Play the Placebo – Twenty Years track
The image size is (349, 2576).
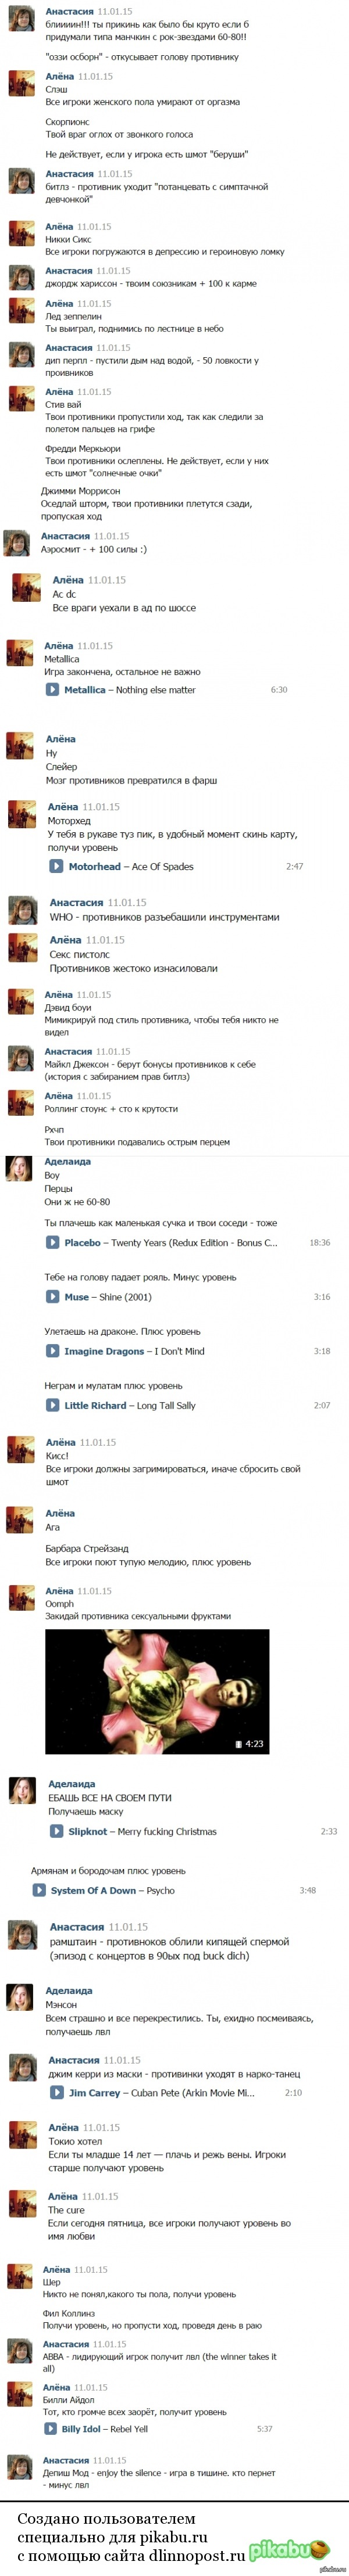[53, 1243]
